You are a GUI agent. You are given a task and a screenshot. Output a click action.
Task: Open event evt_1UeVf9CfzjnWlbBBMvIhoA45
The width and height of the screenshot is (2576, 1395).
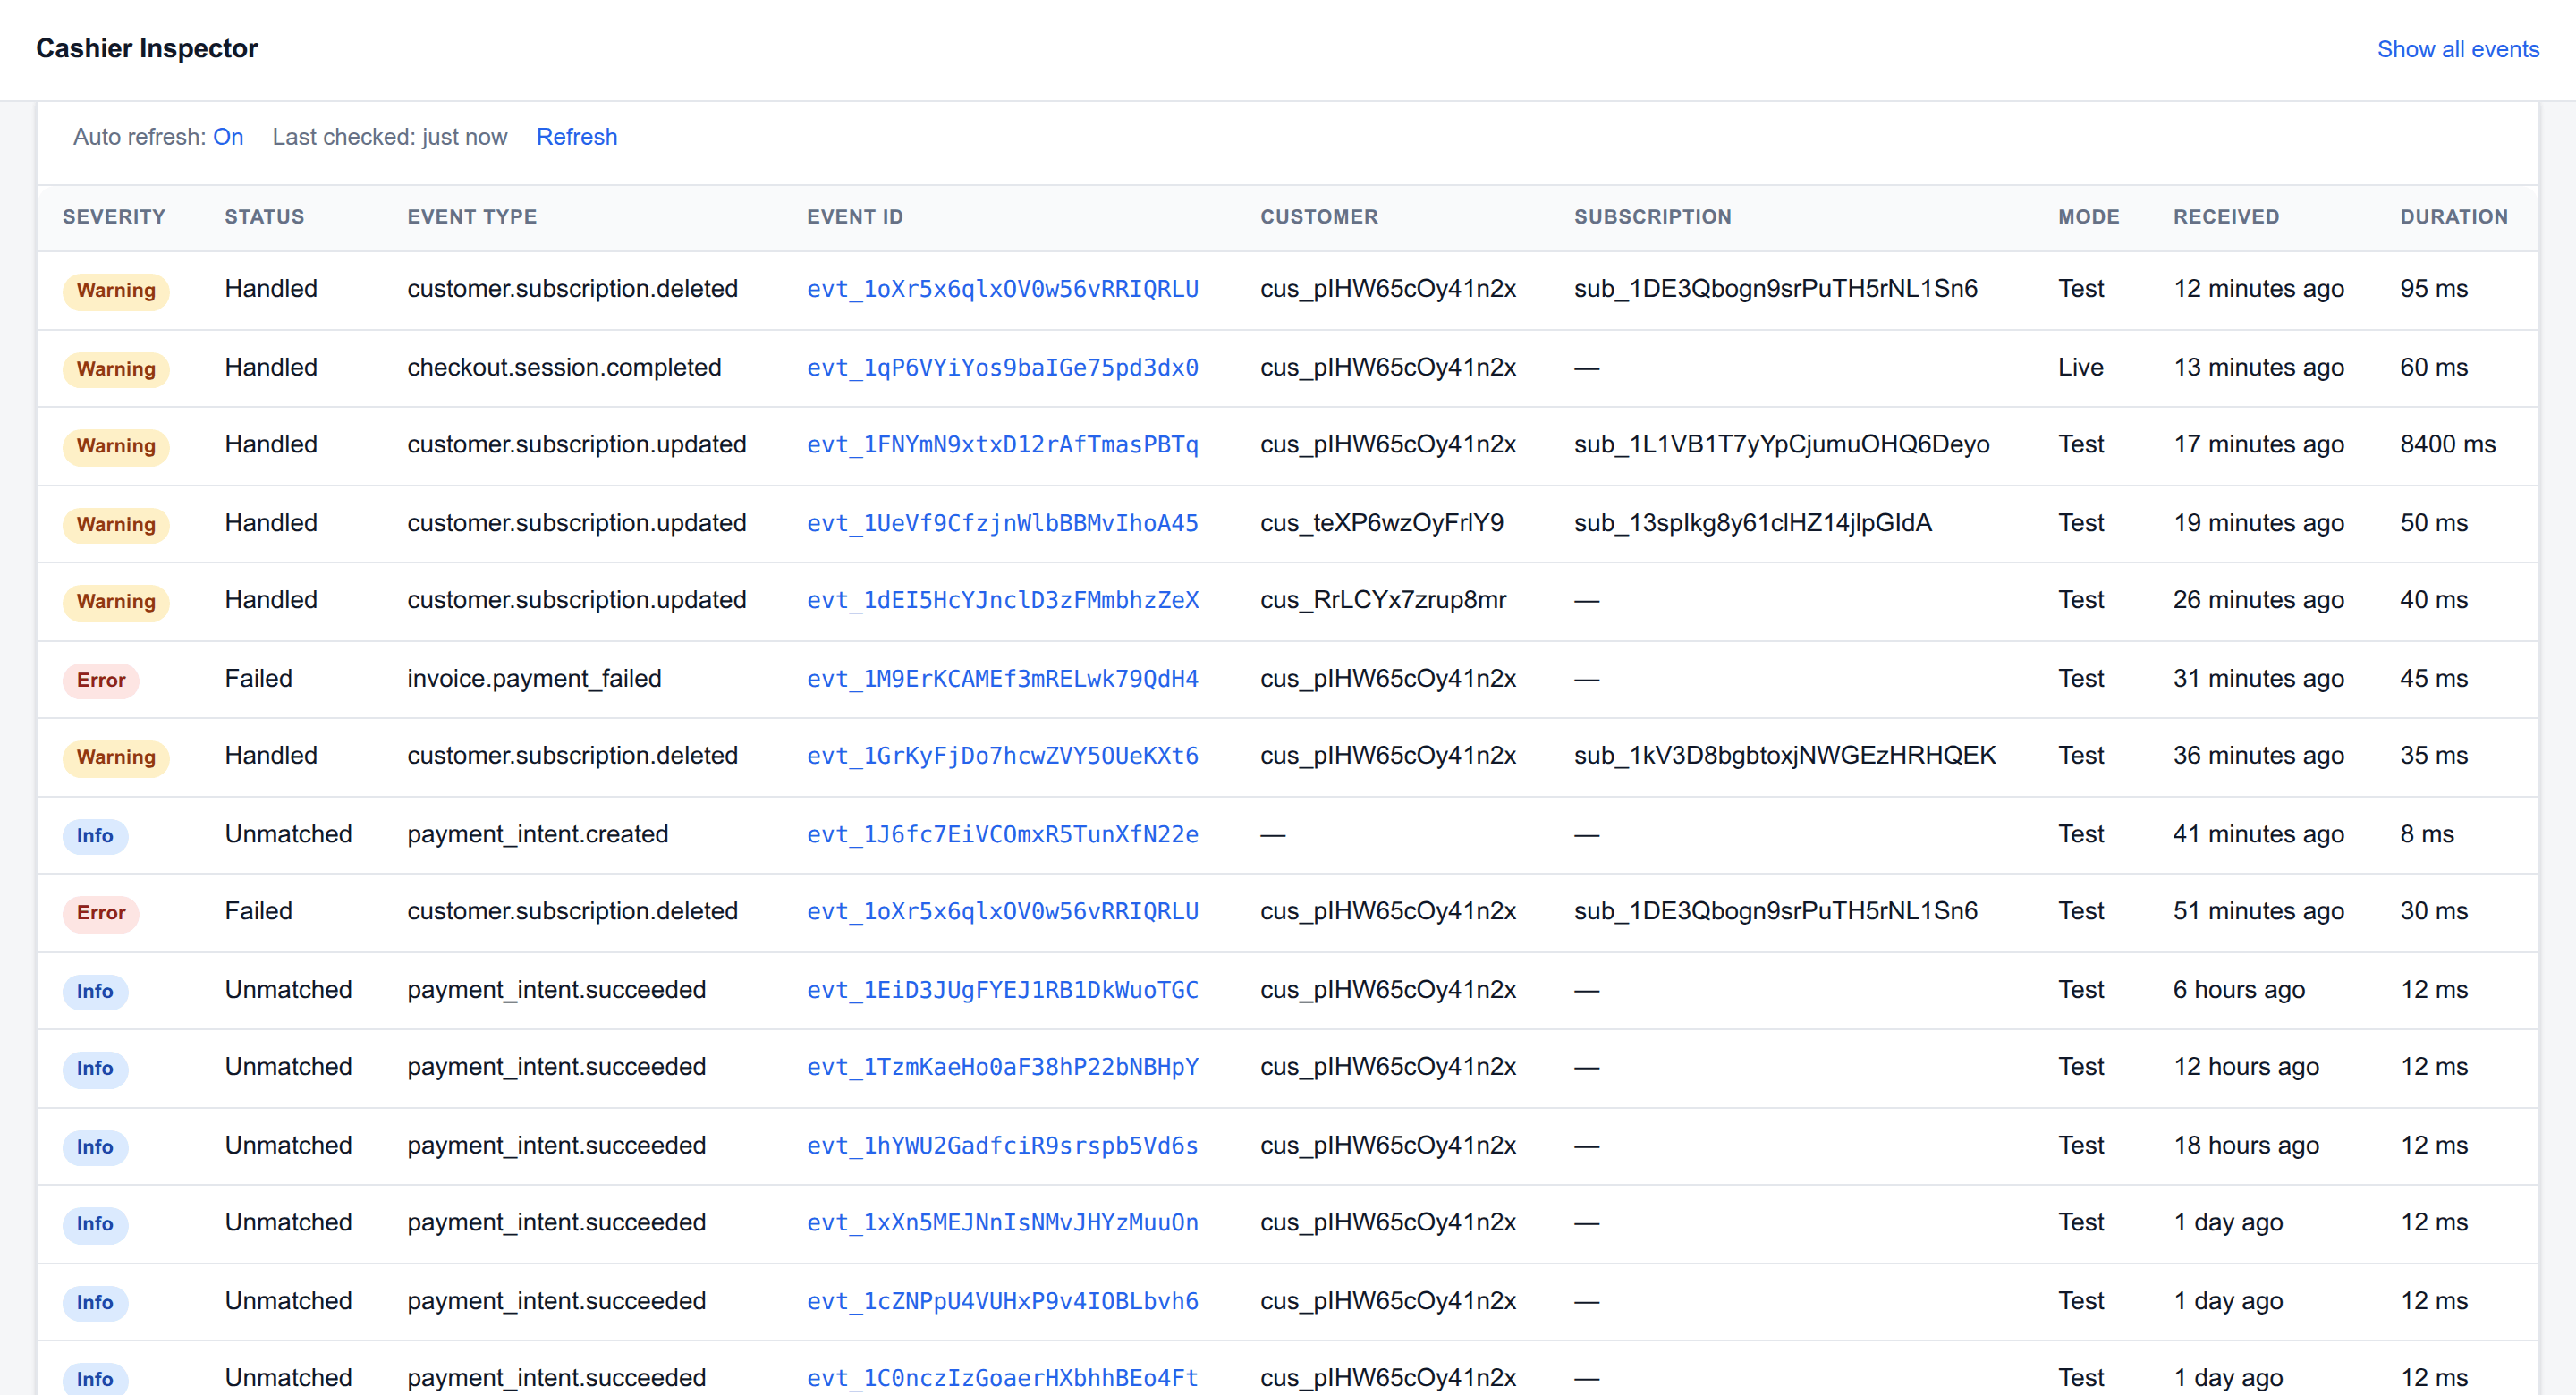tap(1002, 523)
